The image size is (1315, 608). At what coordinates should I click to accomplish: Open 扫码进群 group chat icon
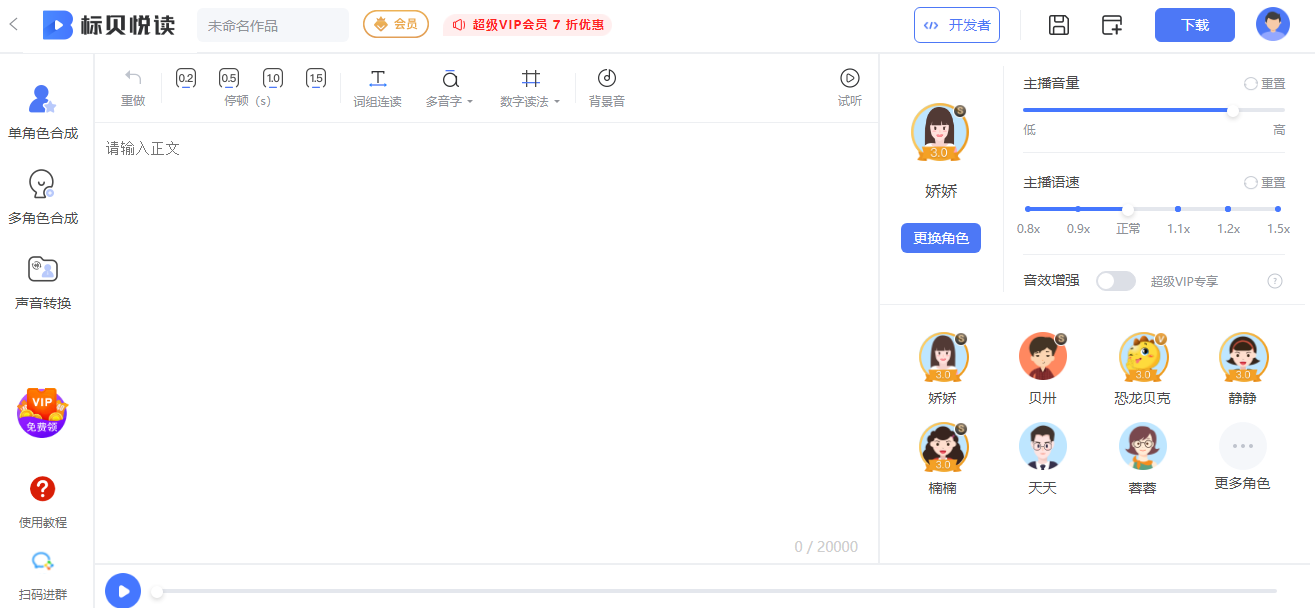click(x=43, y=575)
